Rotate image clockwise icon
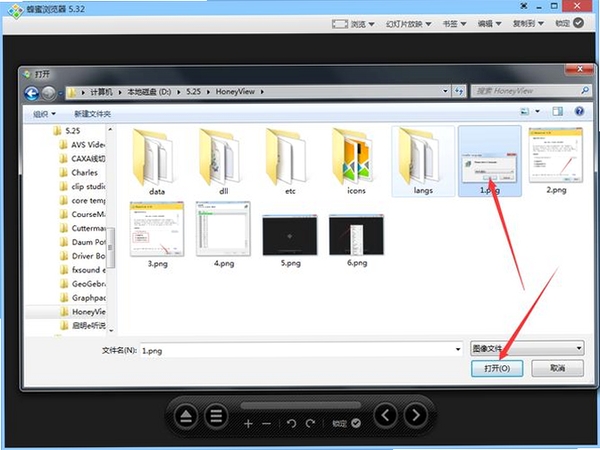The image size is (600, 450). point(310,423)
